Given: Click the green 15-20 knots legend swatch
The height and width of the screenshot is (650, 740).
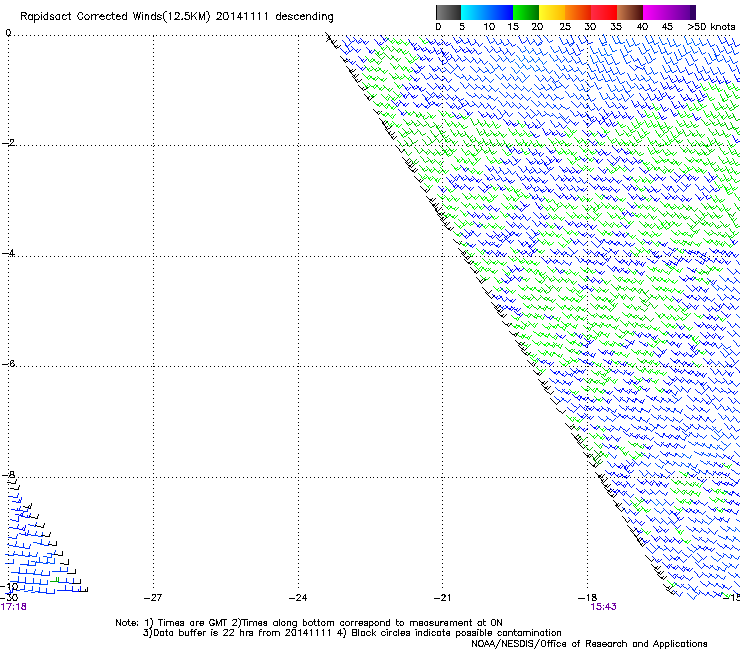Looking at the screenshot, I should click(x=526, y=12).
